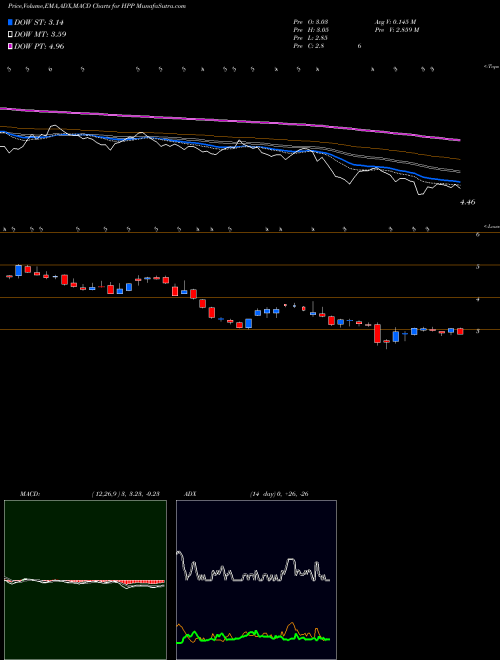Screen dimensions: 500x660
Task: Click the price axis label 4
Action: (478, 299)
